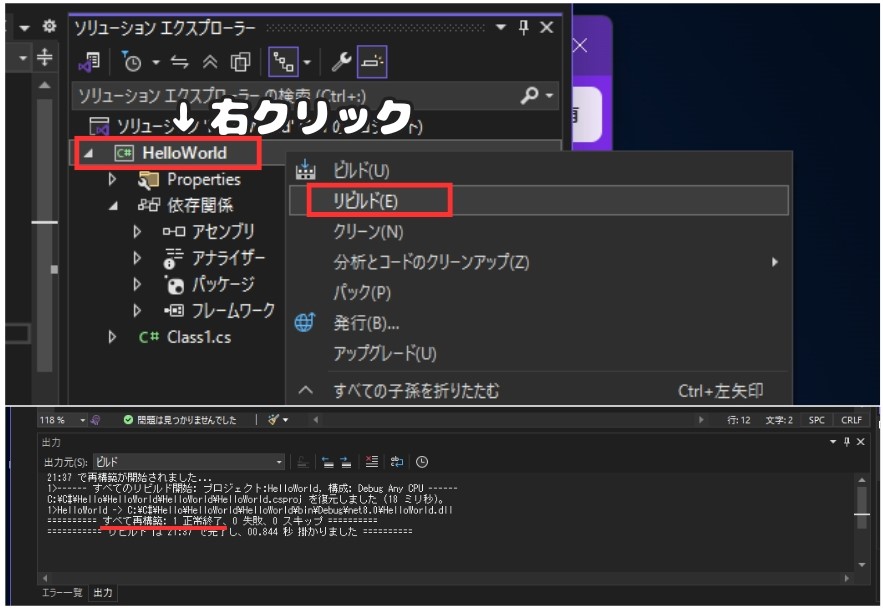Open the 118 % zoom dropdown
This screenshot has width=883, height=608.
(83, 420)
